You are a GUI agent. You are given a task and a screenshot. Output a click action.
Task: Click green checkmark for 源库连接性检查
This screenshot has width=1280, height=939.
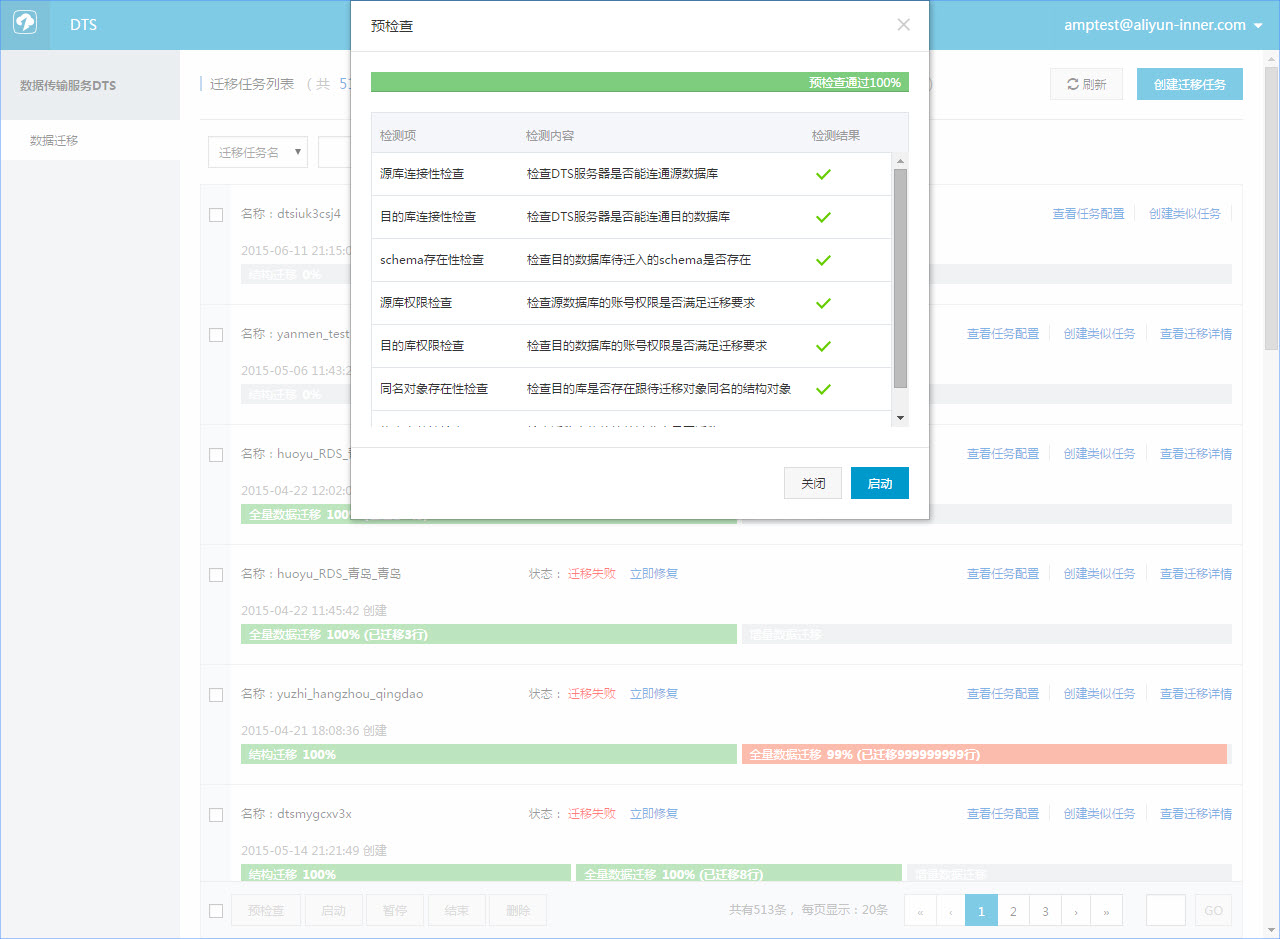(x=823, y=174)
